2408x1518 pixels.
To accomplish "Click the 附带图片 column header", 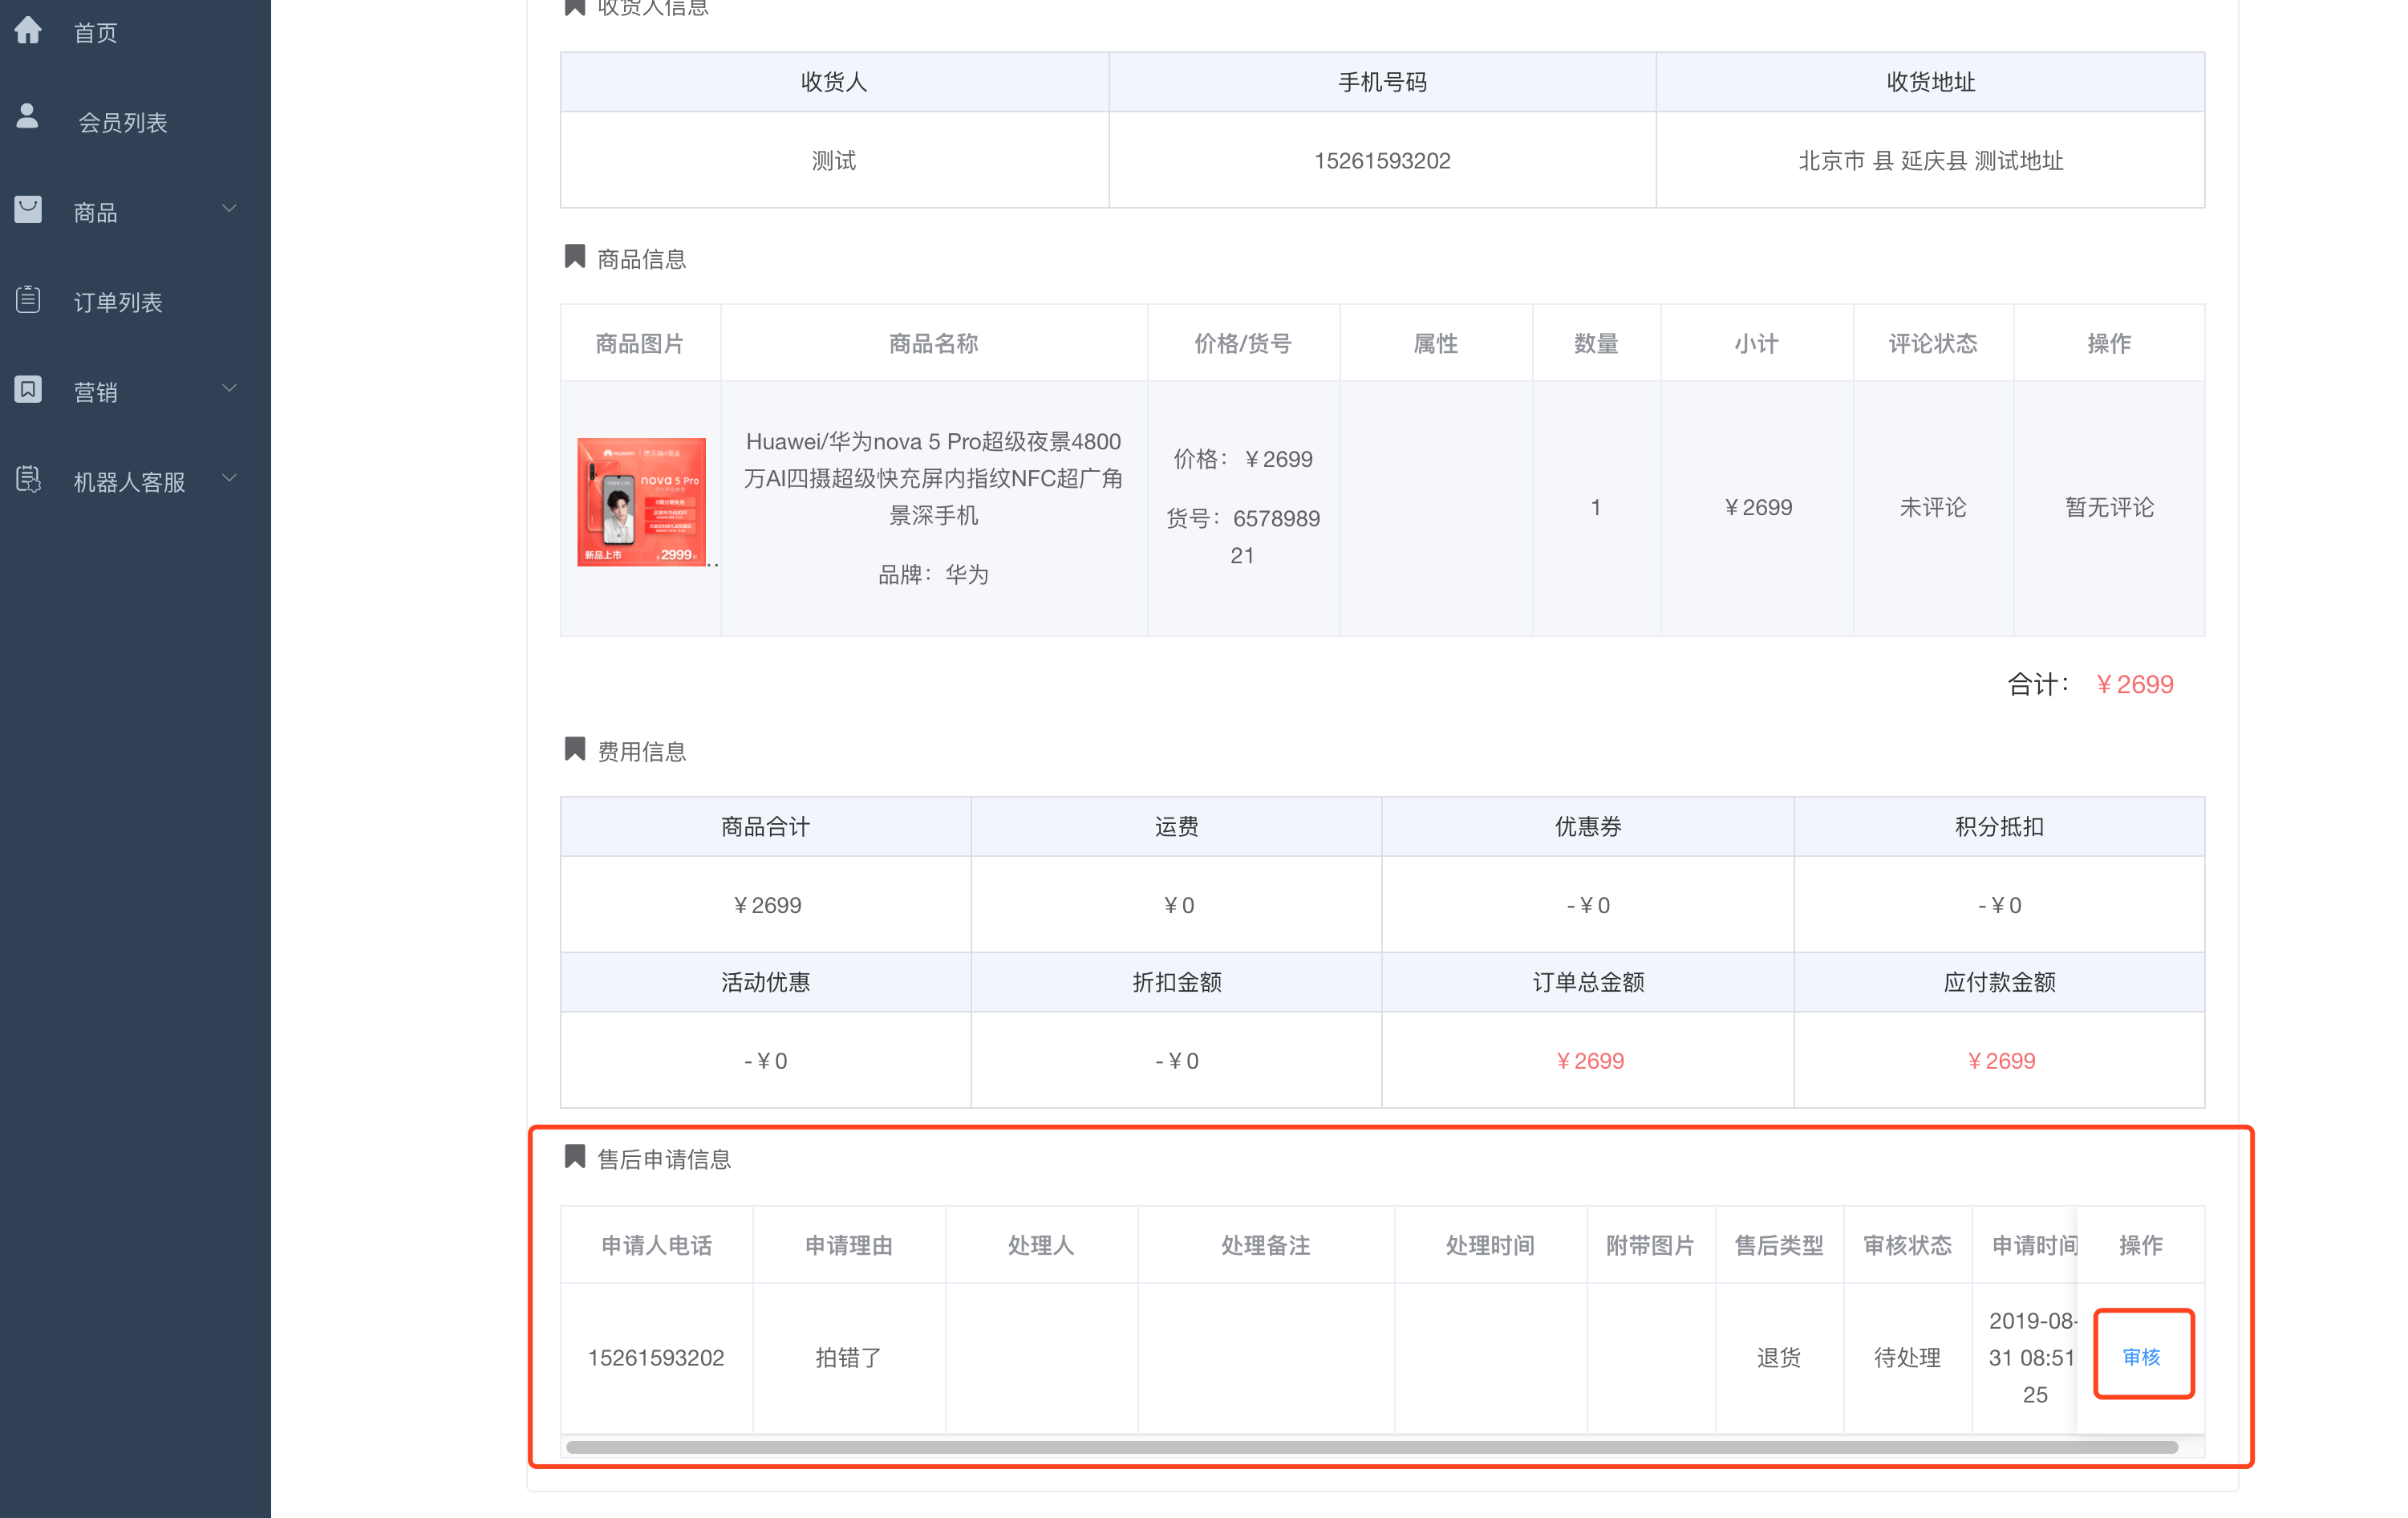I will 1651,1246.
